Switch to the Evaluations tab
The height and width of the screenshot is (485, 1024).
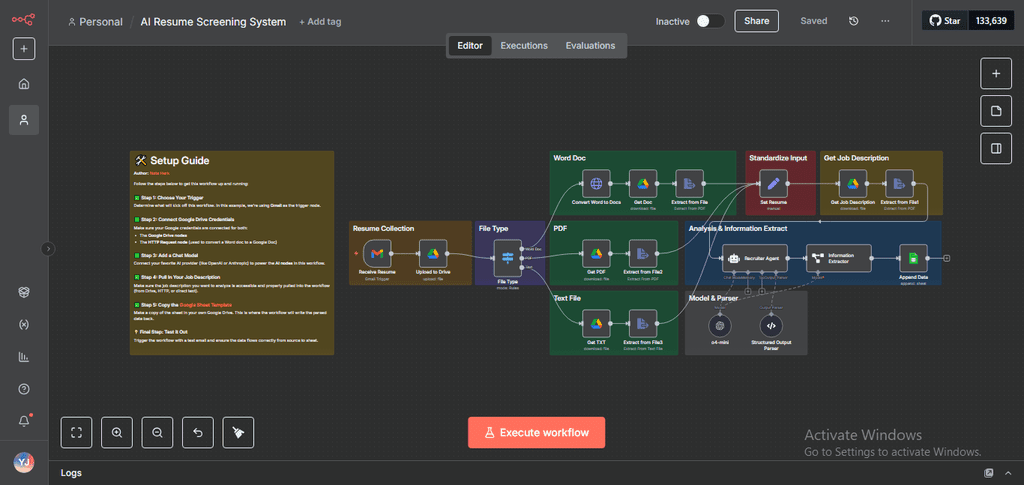[x=590, y=46]
